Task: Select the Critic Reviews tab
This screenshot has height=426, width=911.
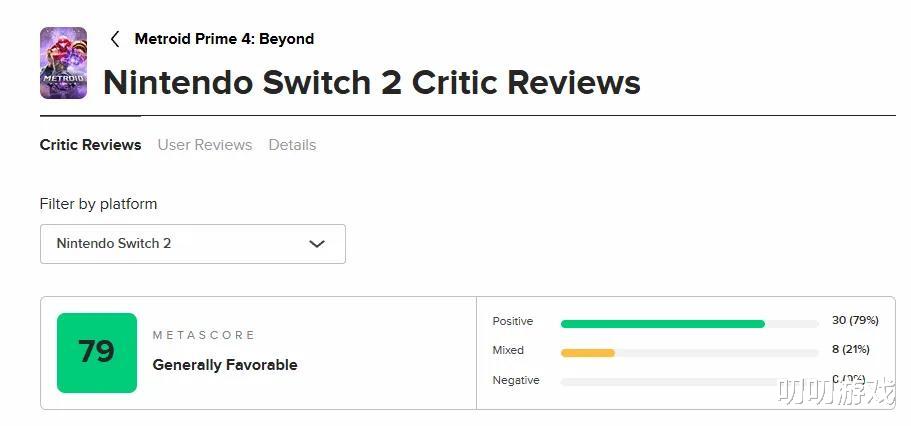Action: [90, 145]
